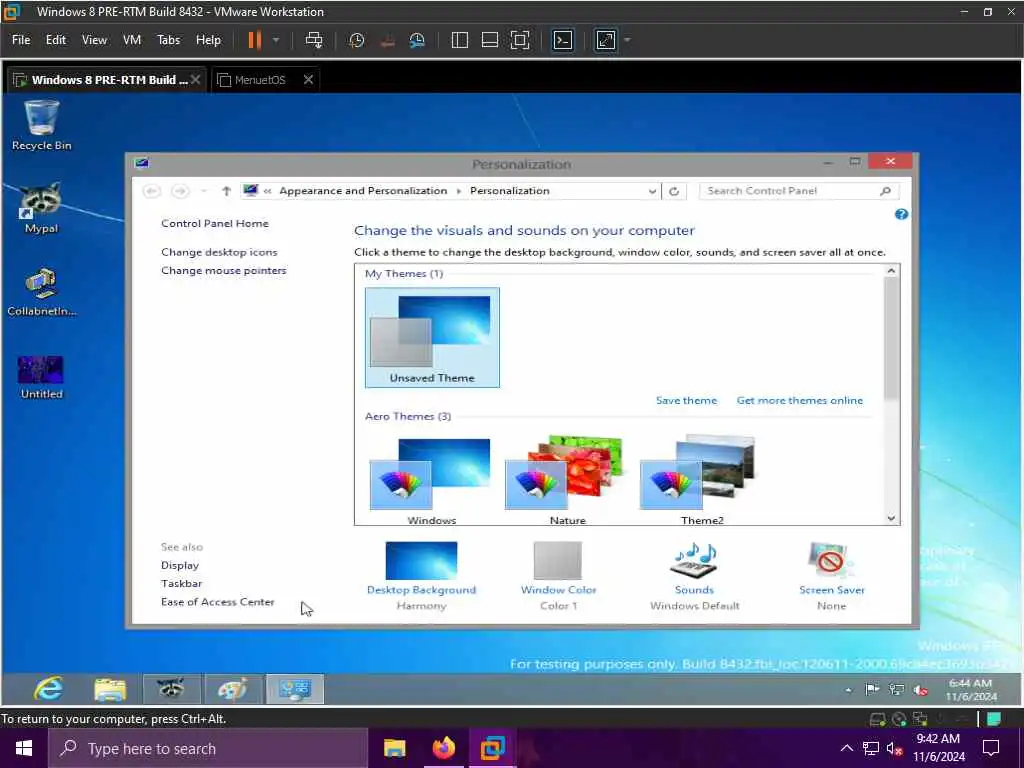Image resolution: width=1024 pixels, height=768 pixels.
Task: Open the console view icon in VMware toolbar
Action: tap(562, 40)
